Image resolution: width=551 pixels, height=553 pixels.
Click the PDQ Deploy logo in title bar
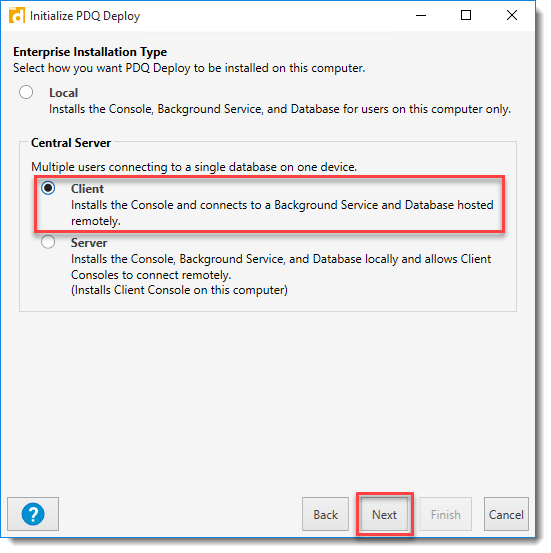tap(17, 16)
